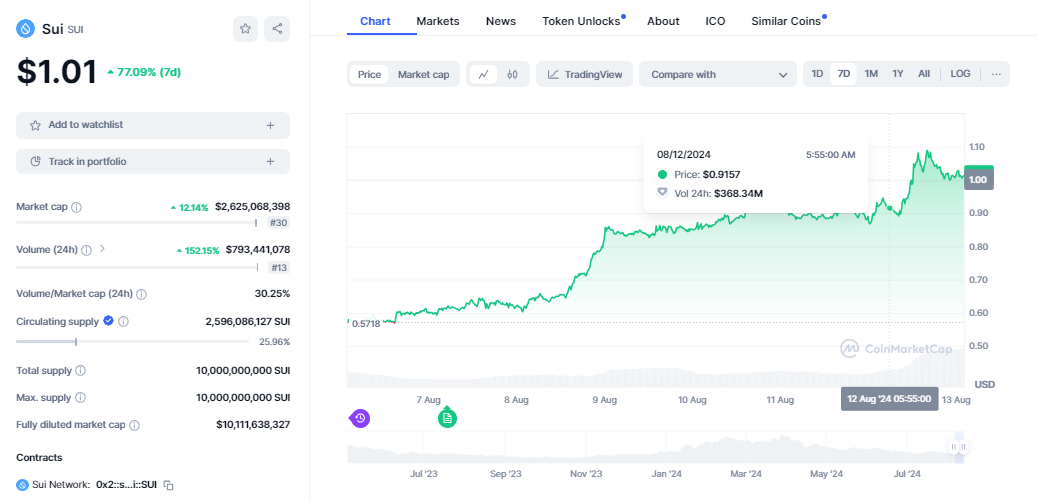Open the News tab
Viewport: 1038px width, 501px height.
pyautogui.click(x=500, y=21)
